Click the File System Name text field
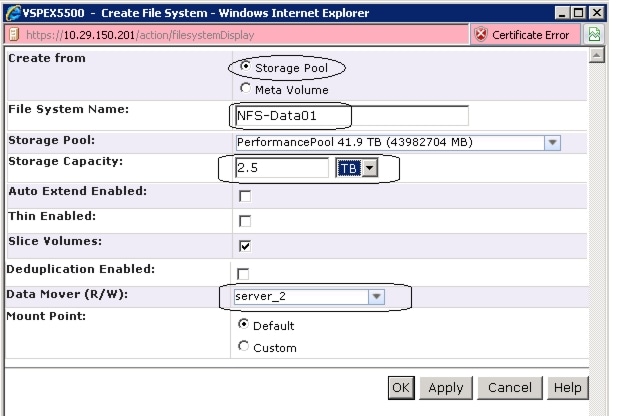The width and height of the screenshot is (619, 419). [350, 115]
